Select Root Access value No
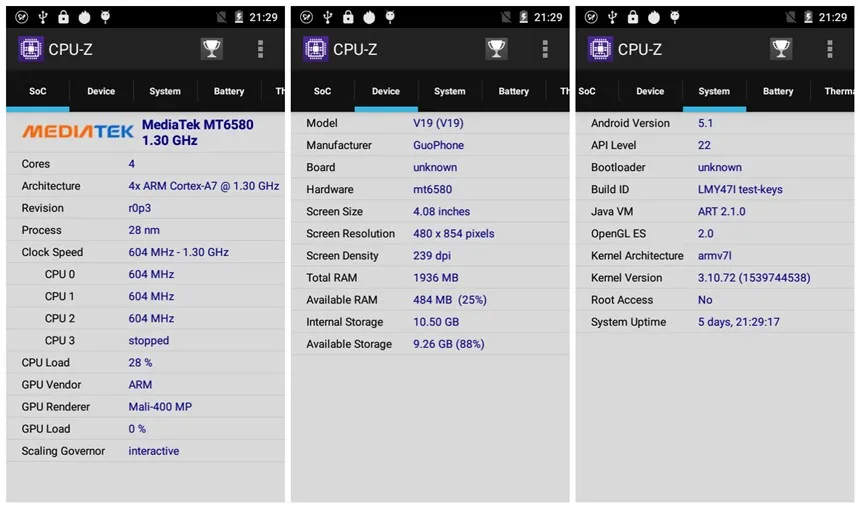 705,300
